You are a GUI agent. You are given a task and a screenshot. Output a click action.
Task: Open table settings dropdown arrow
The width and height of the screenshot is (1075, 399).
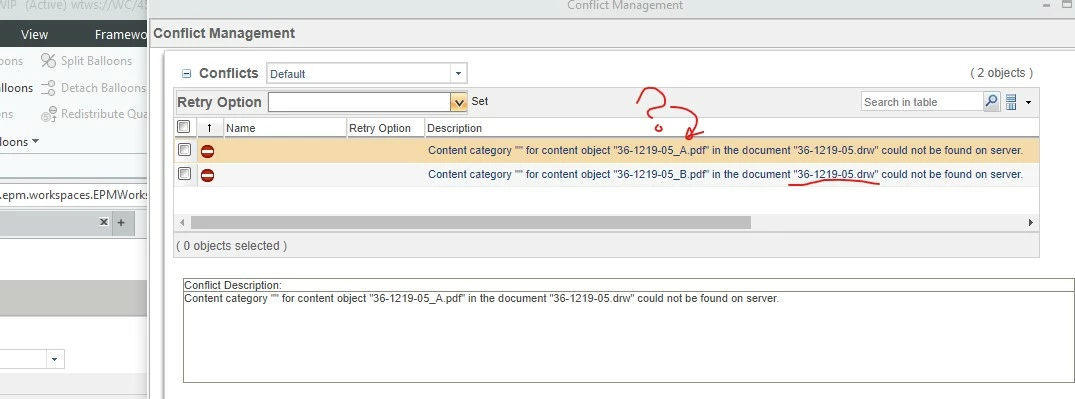click(x=1028, y=103)
